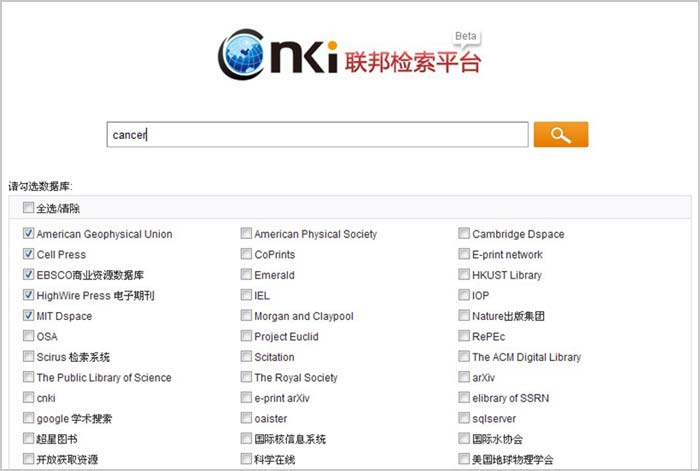Select the 国际水协会 checkbox
The image size is (700, 471).
point(464,438)
